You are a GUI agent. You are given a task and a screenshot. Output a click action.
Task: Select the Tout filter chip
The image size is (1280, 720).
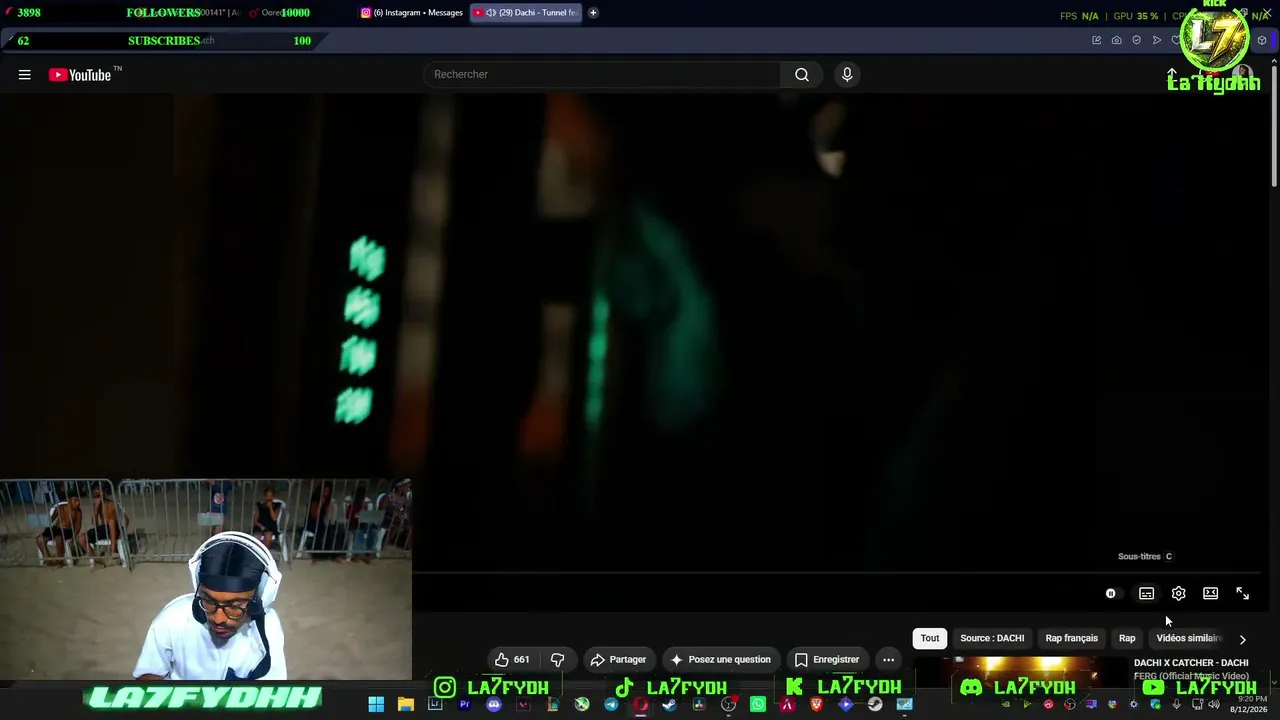[930, 638]
